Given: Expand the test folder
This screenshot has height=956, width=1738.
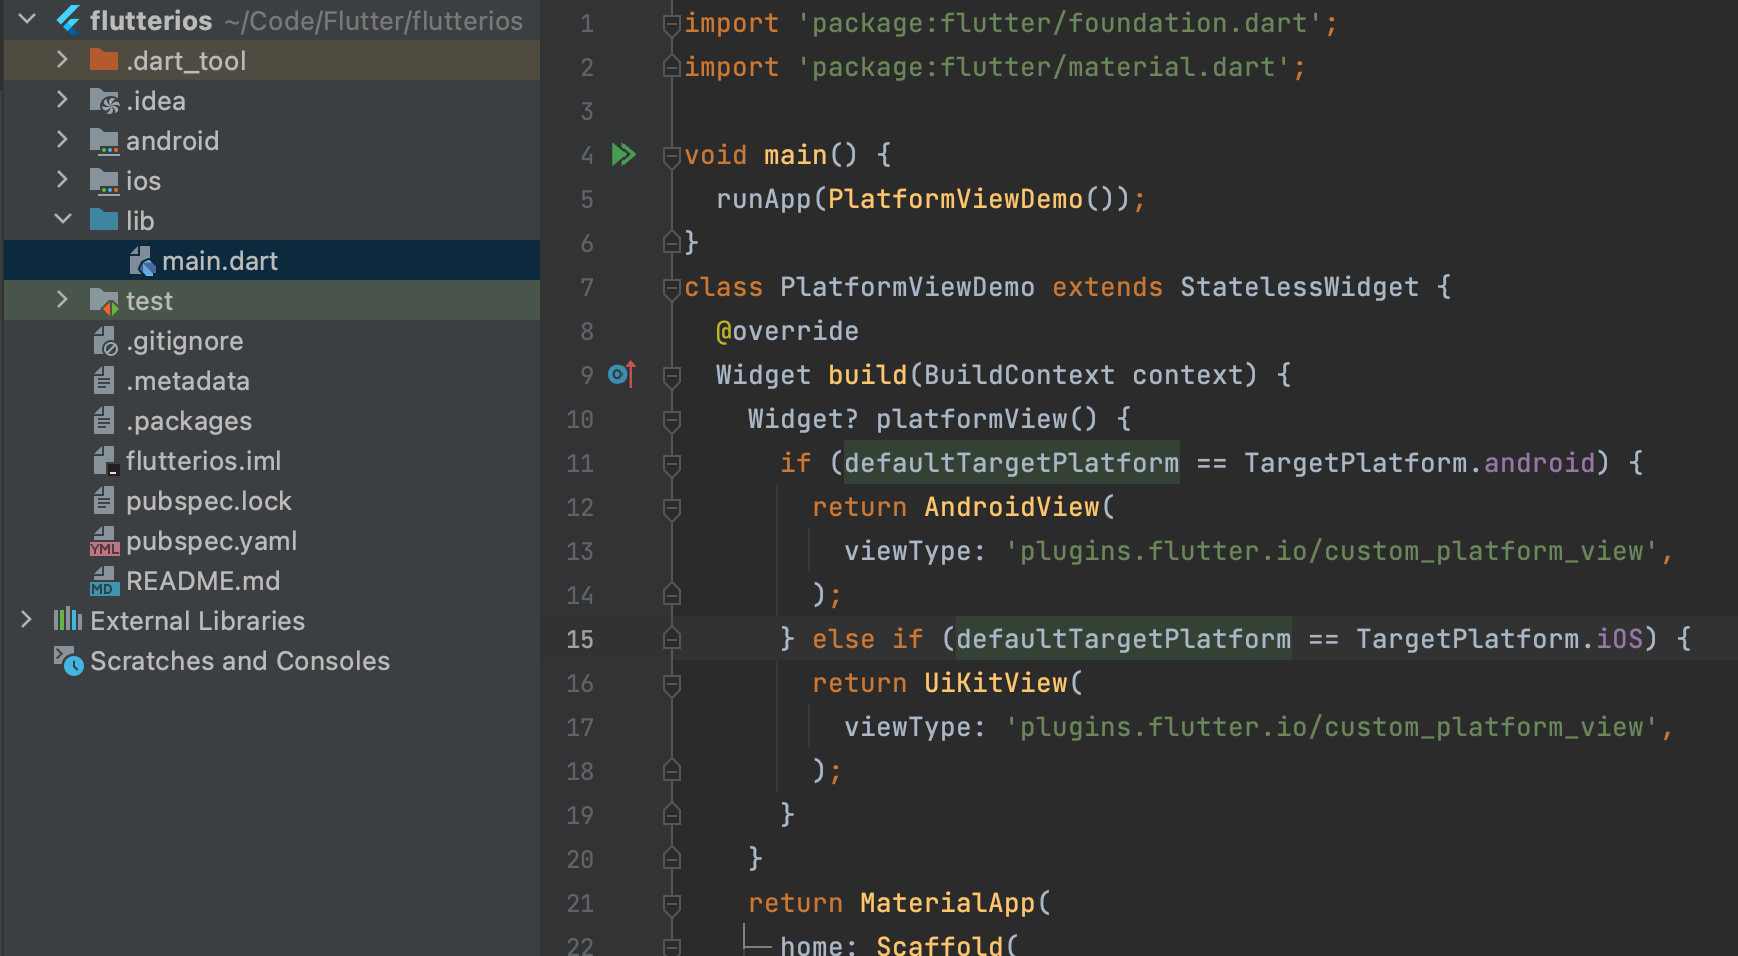Looking at the screenshot, I should [x=62, y=300].
